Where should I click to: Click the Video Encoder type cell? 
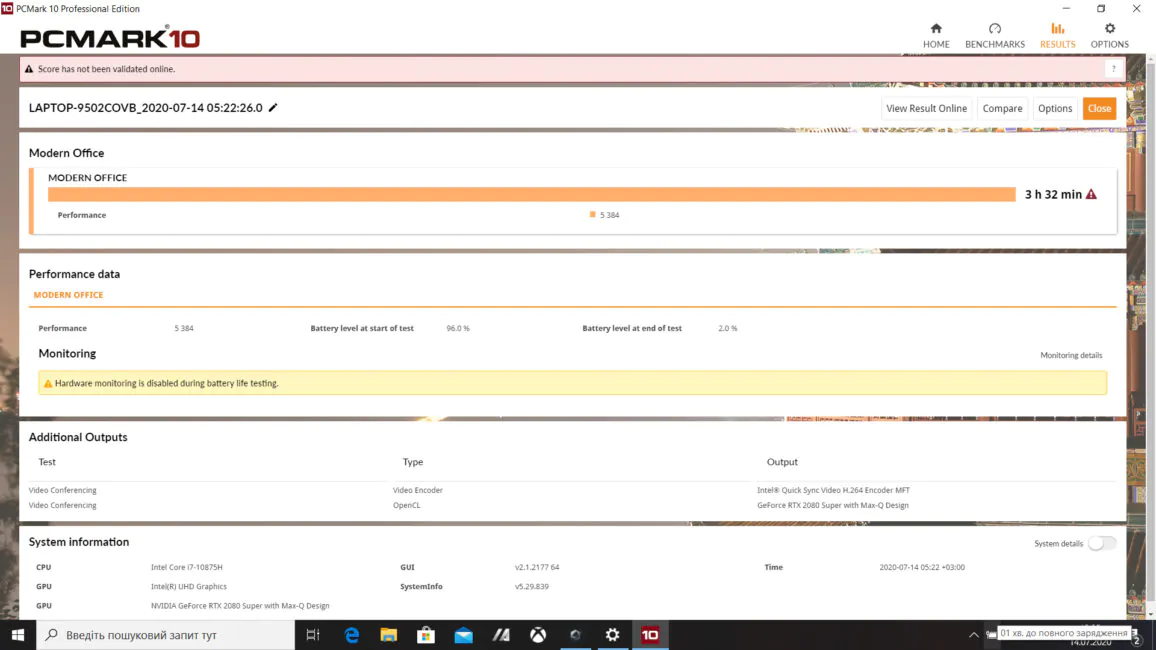(x=417, y=490)
